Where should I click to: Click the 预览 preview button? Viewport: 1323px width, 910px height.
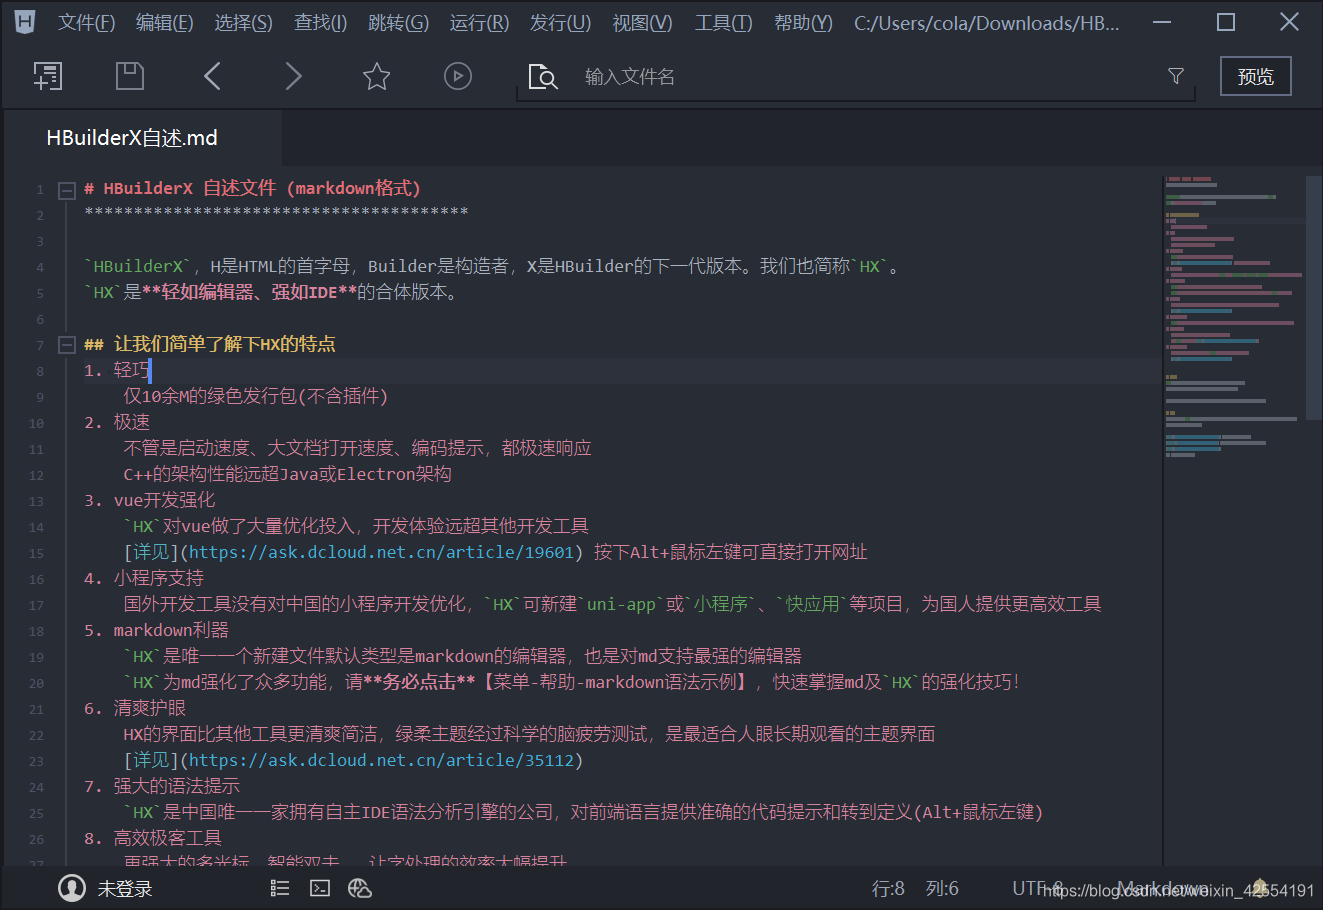tap(1255, 75)
